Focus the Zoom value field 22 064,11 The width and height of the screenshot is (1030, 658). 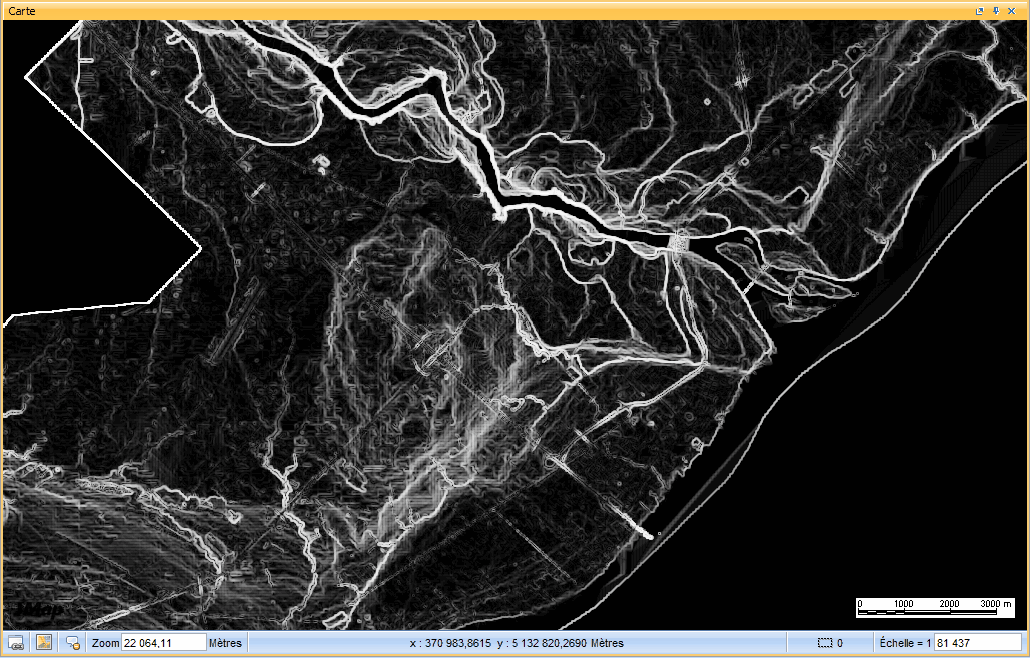pyautogui.click(x=163, y=643)
